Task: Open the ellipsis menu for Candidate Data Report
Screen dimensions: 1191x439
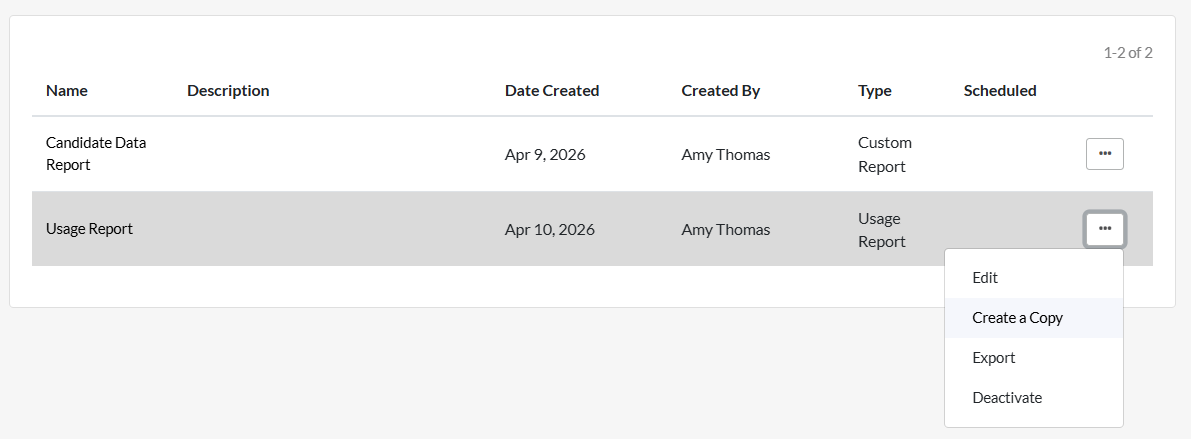Action: click(1104, 154)
